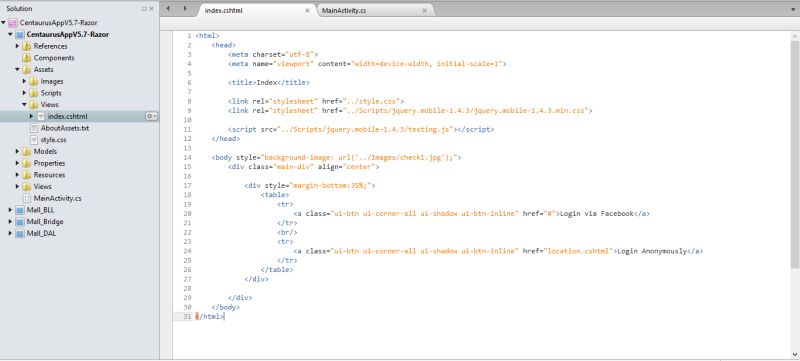Click the scrollbar up arrow in editor
Image resolution: width=800 pixels, height=361 pixels.
pyautogui.click(x=795, y=36)
